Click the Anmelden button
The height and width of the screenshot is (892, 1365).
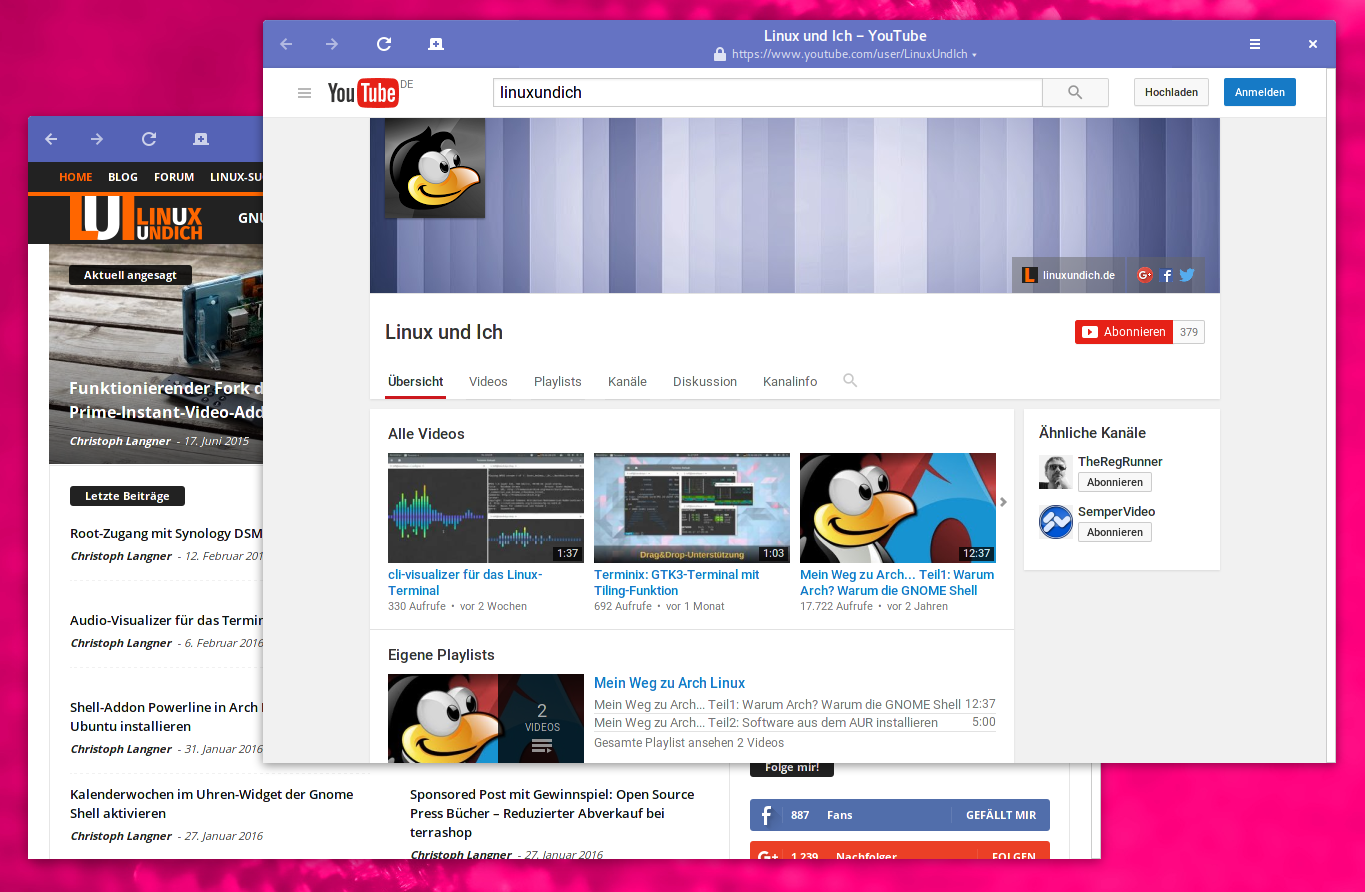pos(1260,92)
